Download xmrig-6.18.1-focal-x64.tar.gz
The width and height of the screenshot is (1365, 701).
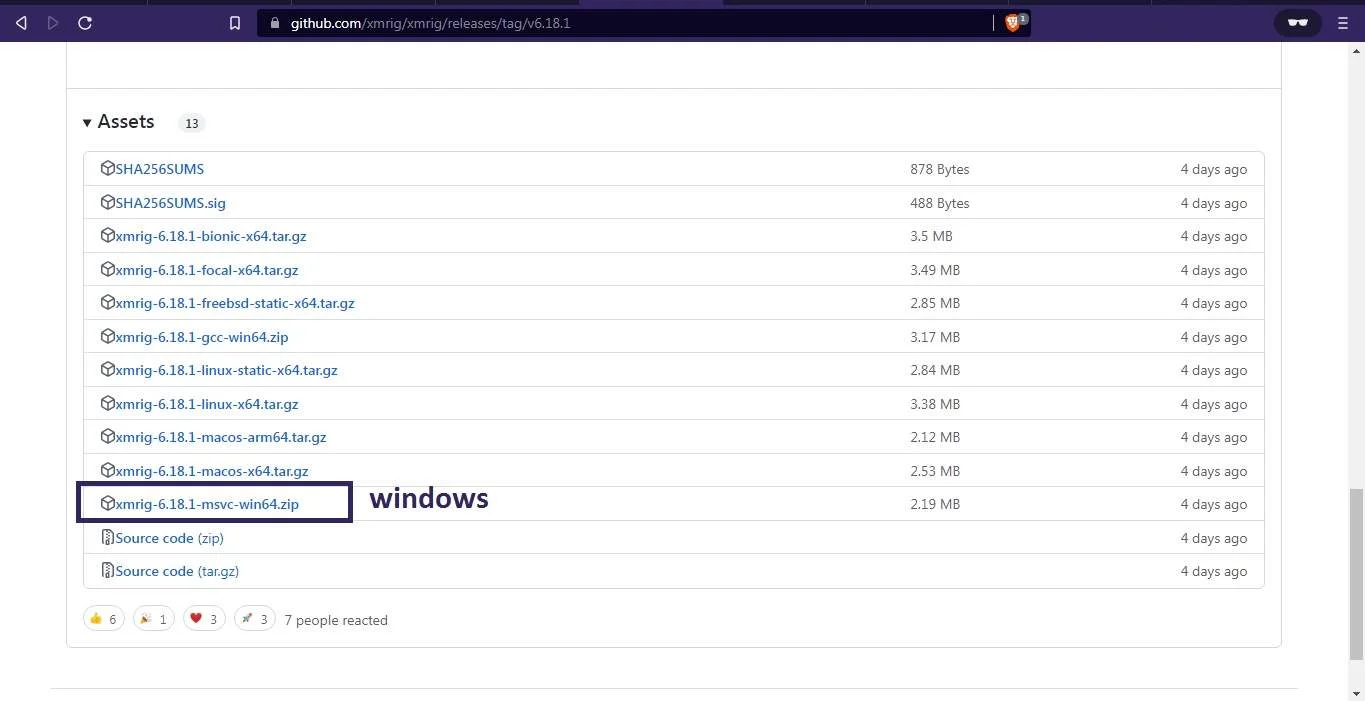[206, 270]
